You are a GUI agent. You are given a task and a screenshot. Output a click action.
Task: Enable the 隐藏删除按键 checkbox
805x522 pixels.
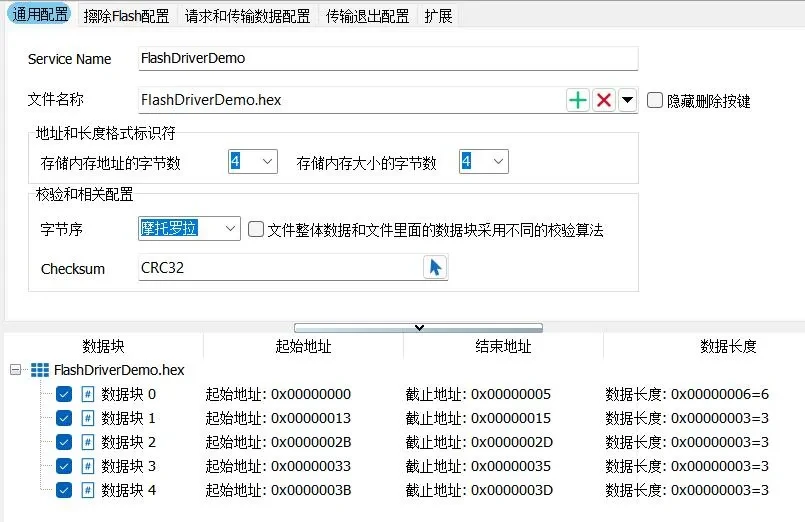655,100
